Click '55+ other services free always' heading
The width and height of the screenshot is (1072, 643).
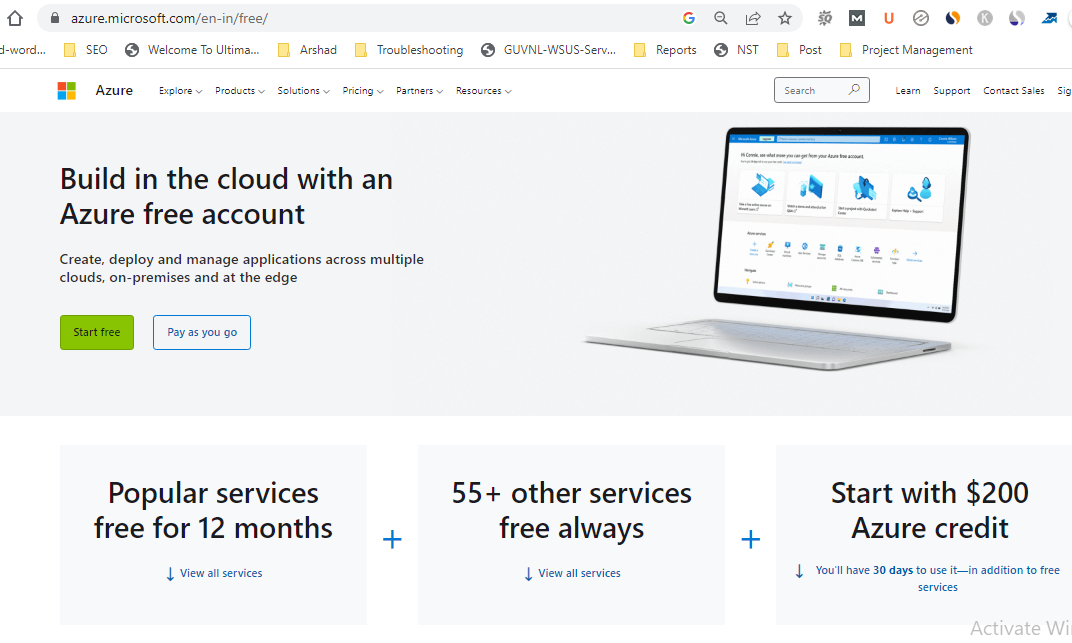pyautogui.click(x=572, y=510)
